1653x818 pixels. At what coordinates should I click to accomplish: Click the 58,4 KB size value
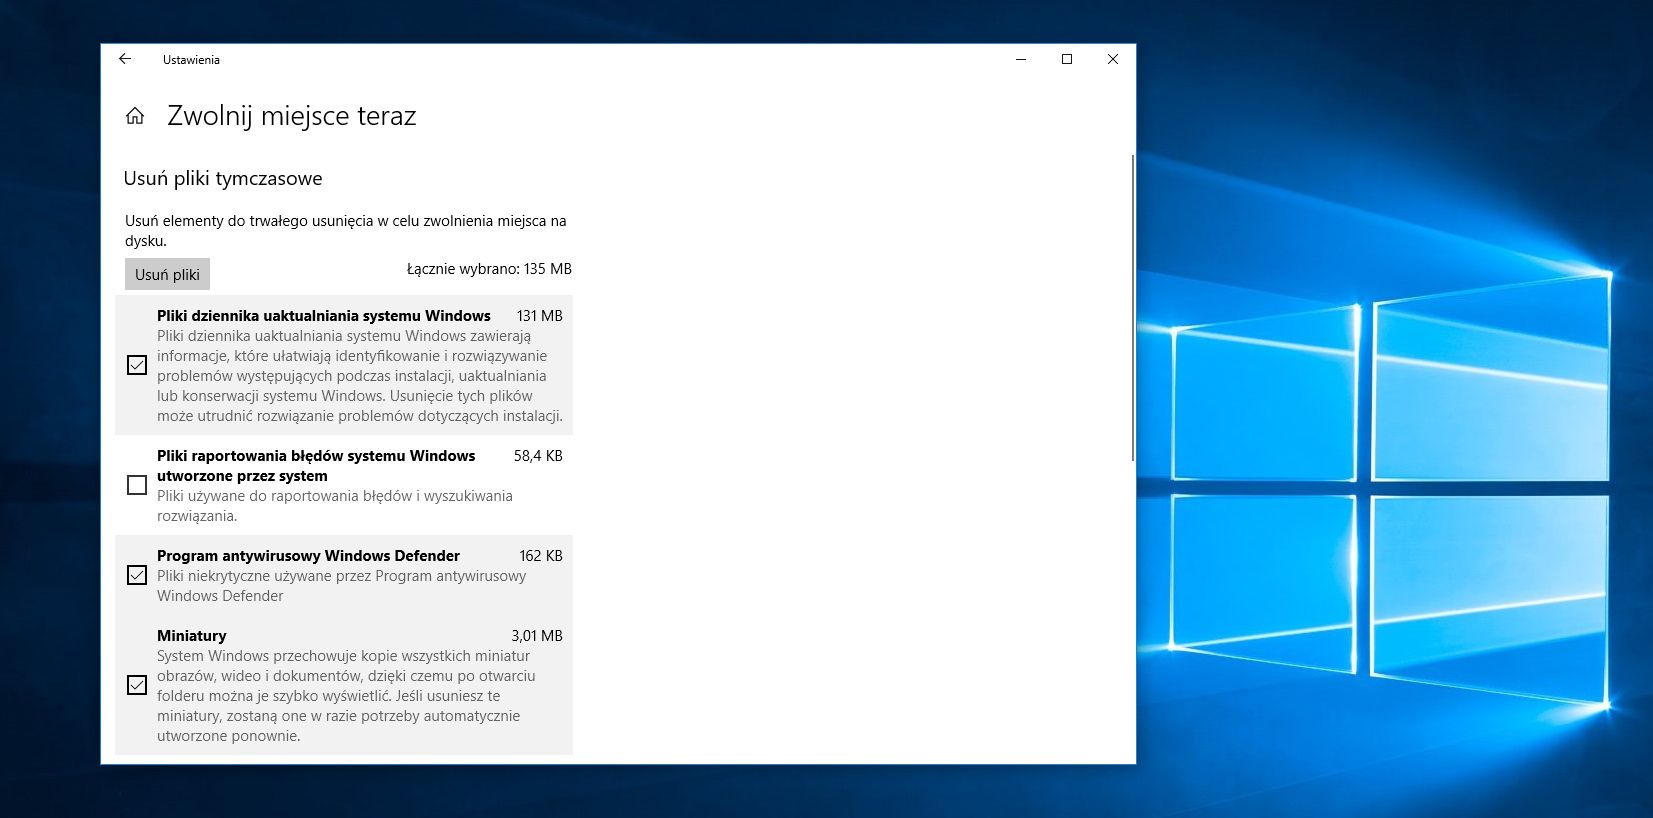point(538,456)
